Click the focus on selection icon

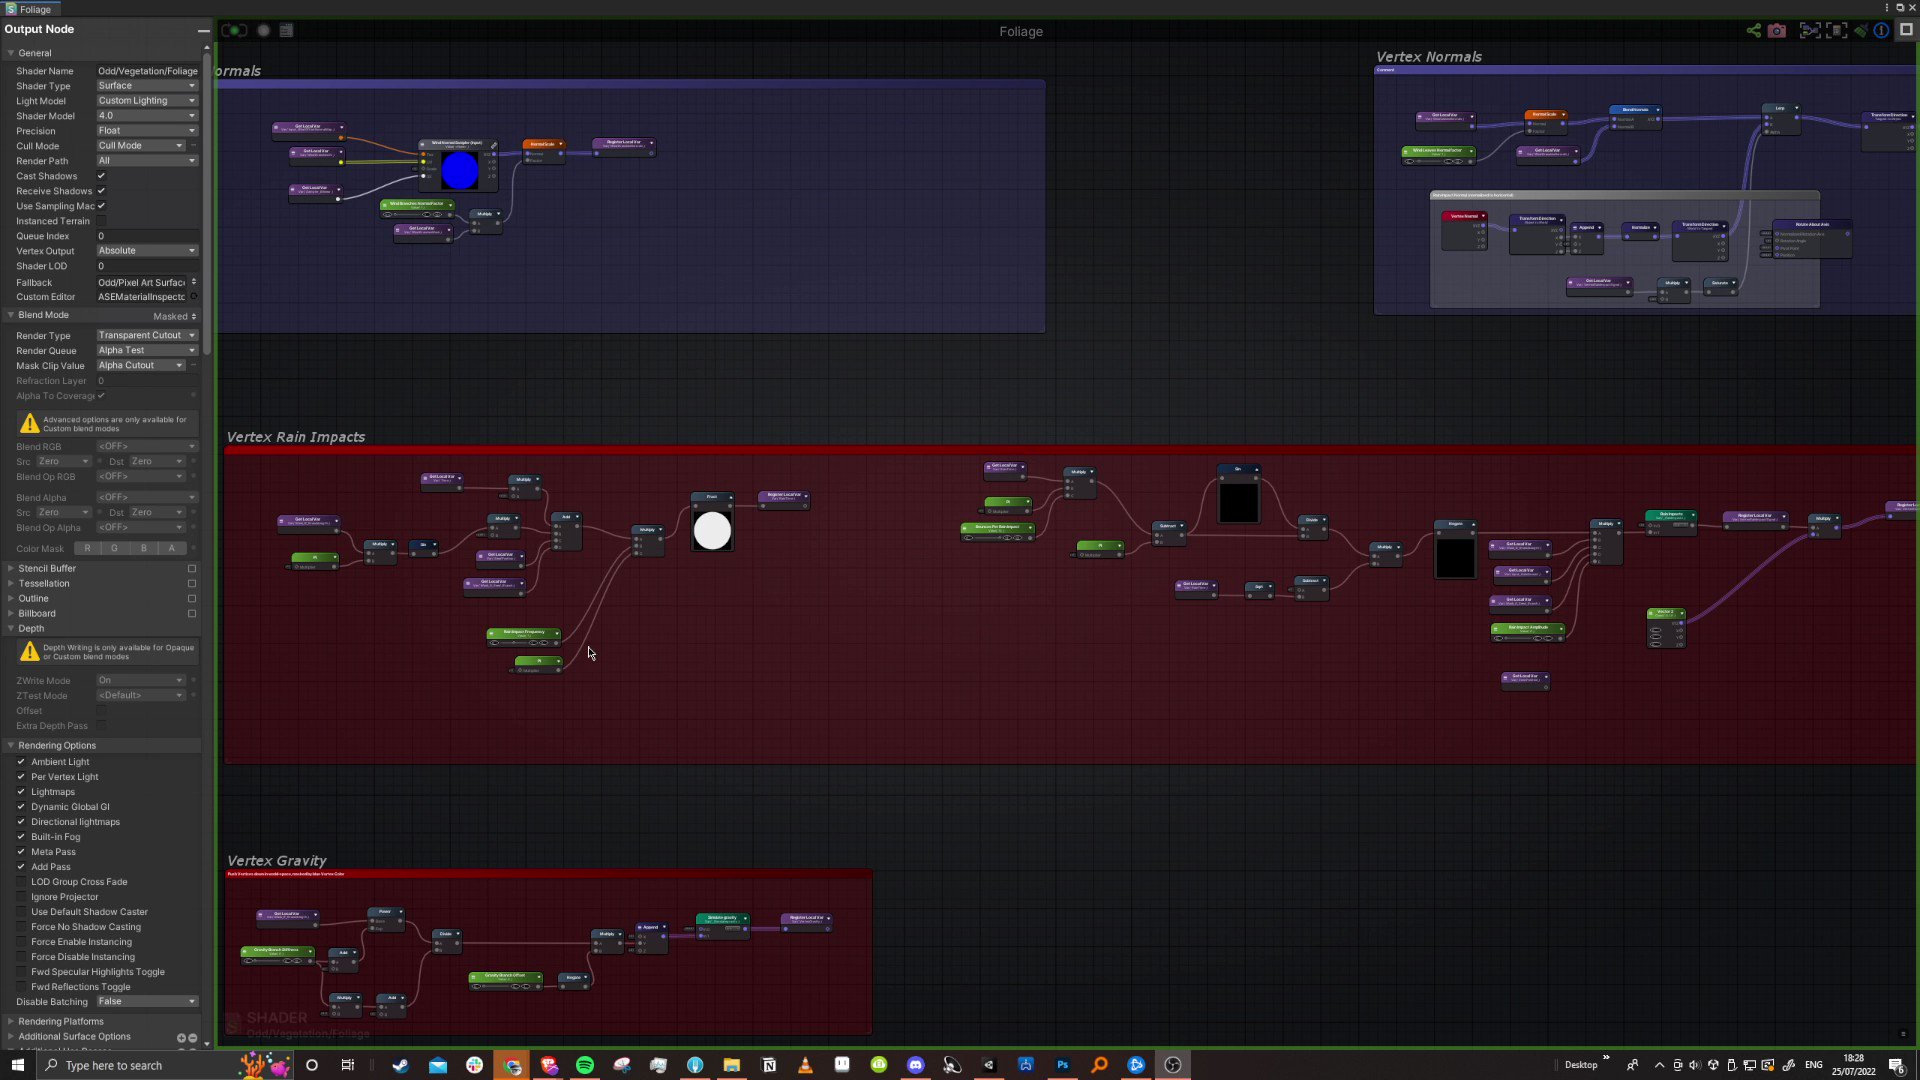1810,30
